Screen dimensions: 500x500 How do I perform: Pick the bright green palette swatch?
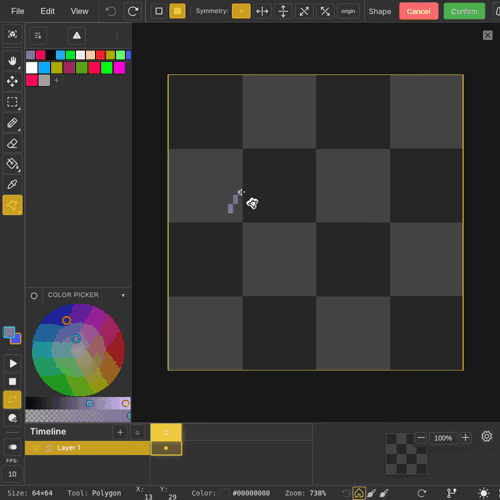(x=107, y=68)
